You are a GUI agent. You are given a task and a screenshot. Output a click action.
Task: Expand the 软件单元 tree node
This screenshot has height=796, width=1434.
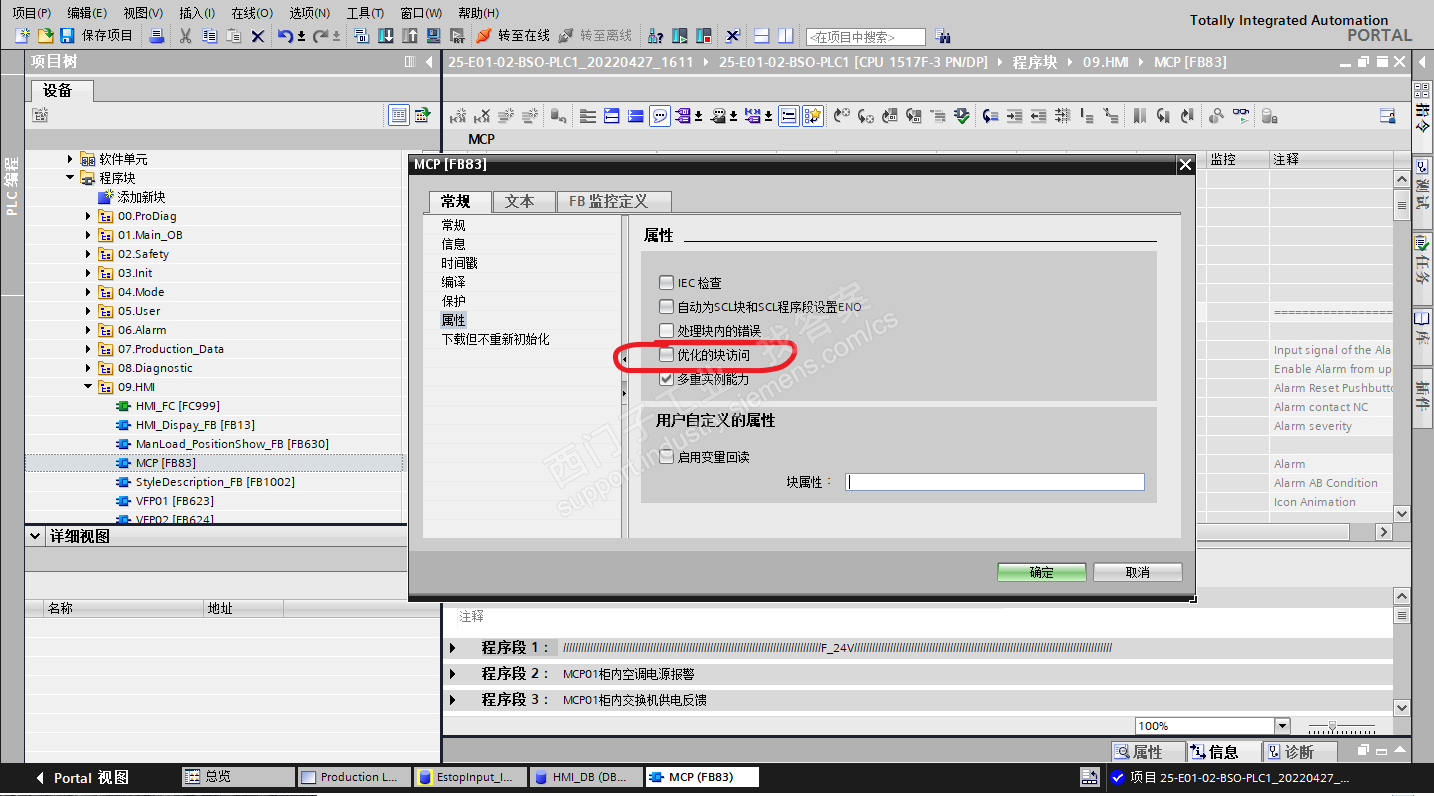click(x=70, y=159)
